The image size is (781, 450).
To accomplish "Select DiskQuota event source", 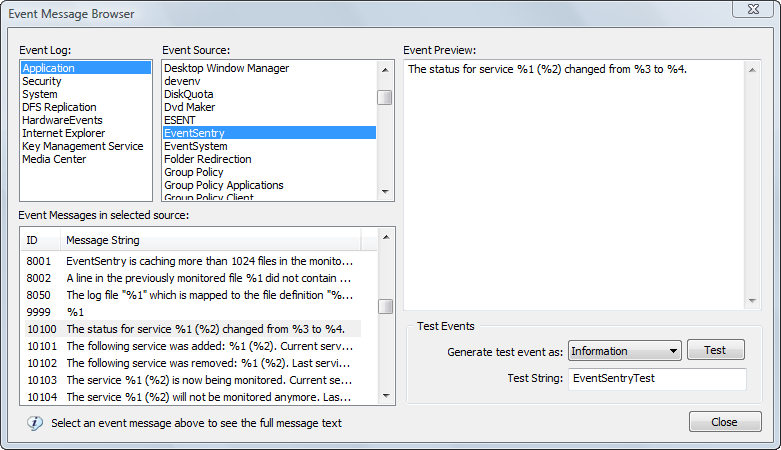I will pyautogui.click(x=269, y=94).
